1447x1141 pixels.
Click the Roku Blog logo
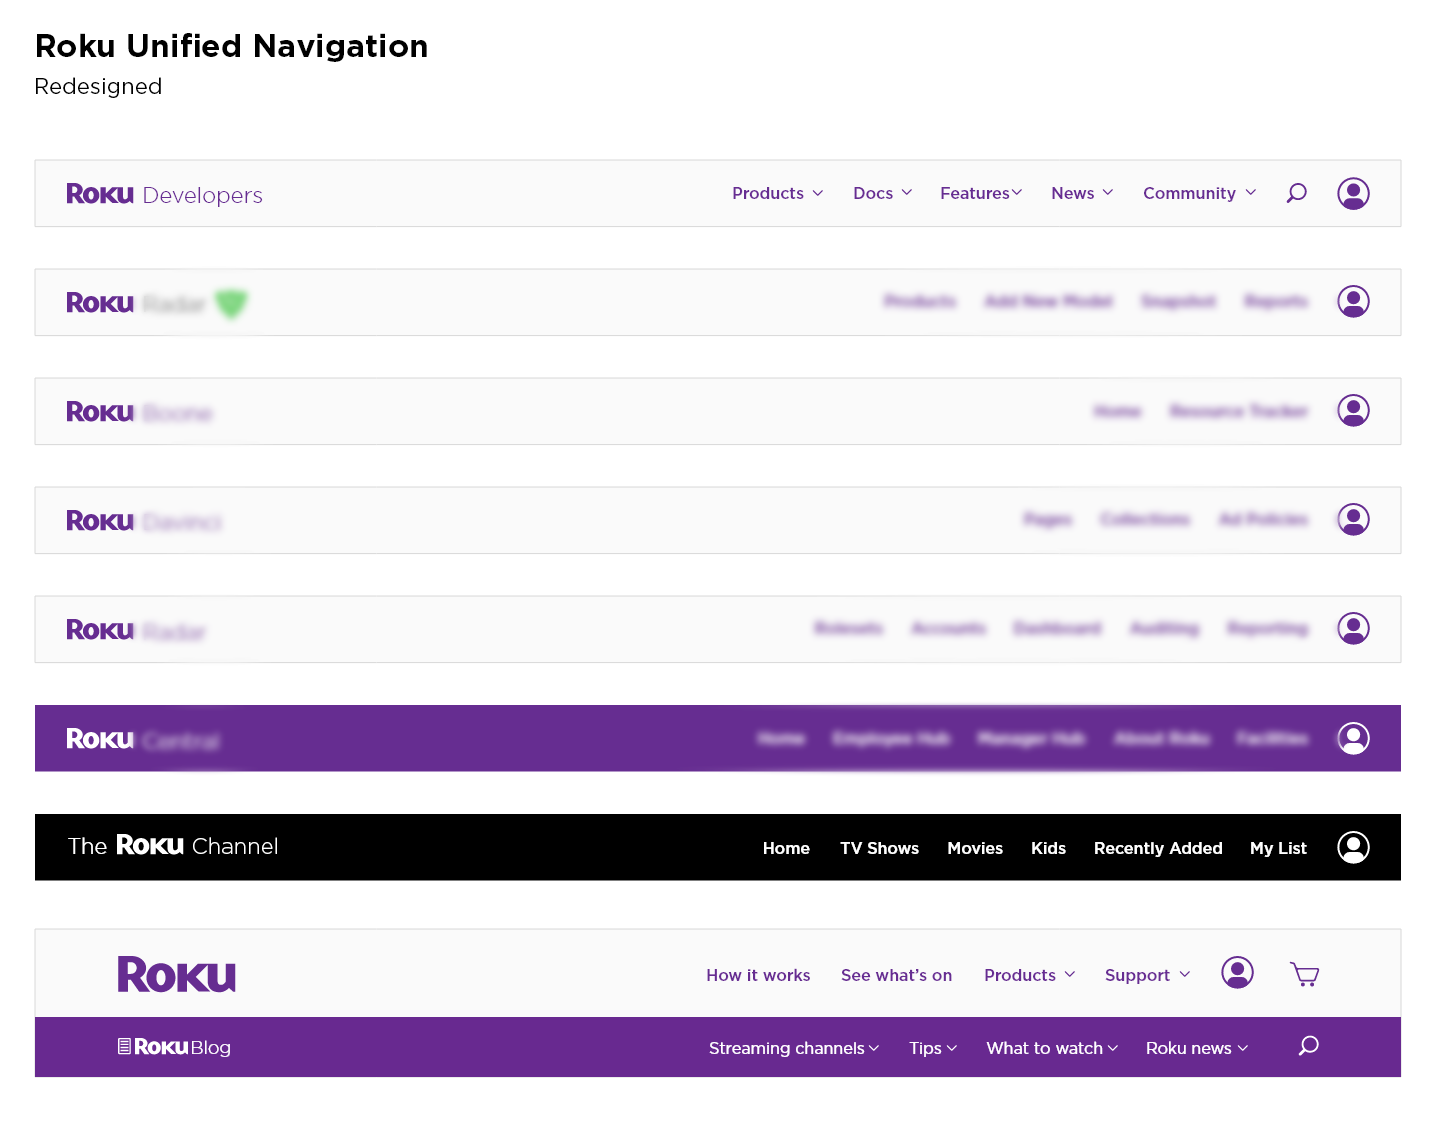pos(174,1047)
